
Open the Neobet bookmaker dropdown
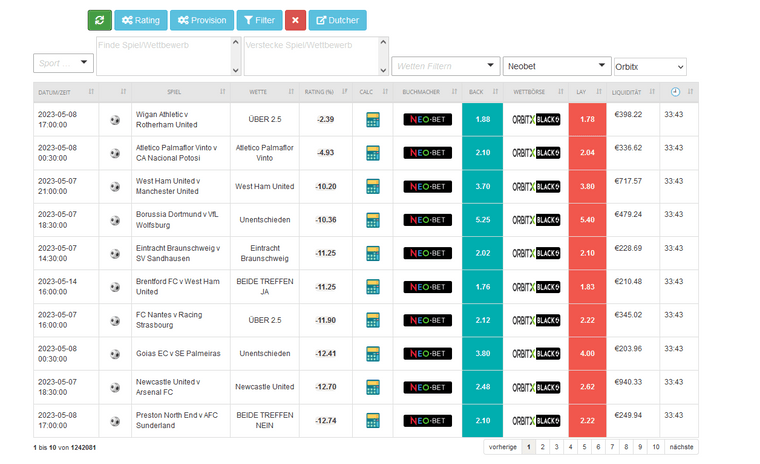pos(556,66)
